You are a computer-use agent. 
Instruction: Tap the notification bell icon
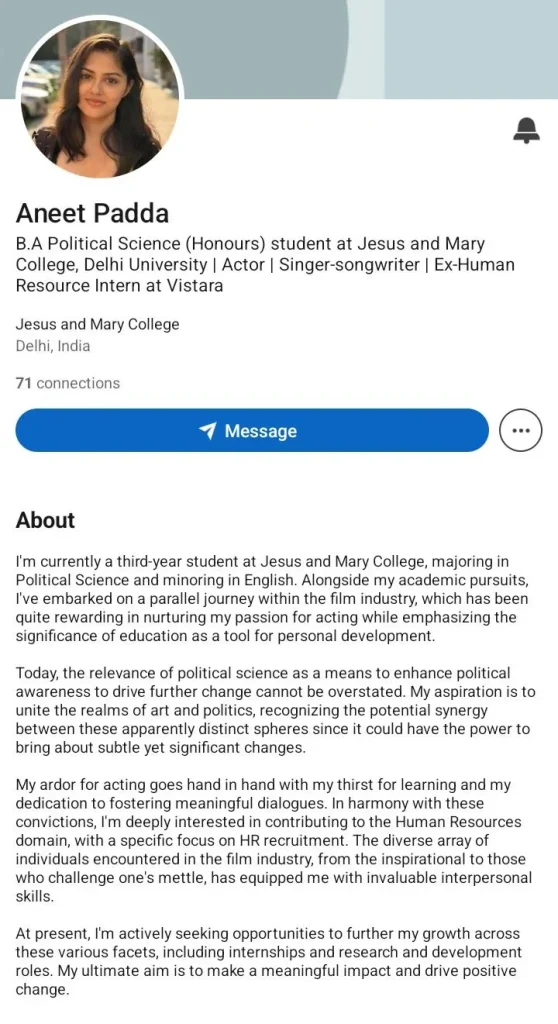pyautogui.click(x=526, y=131)
